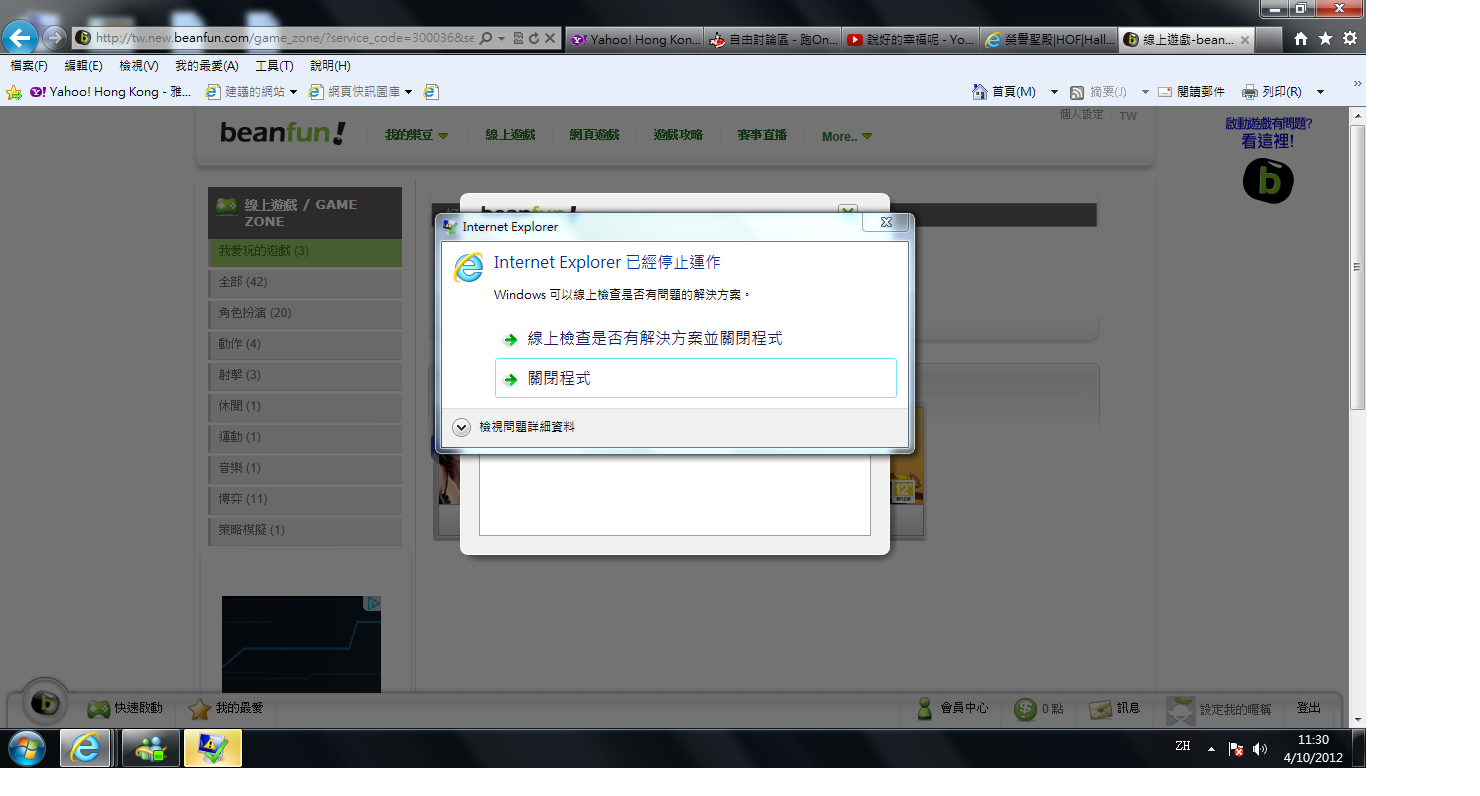This screenshot has height=796, width=1480.
Task: Click 關閉程式 to close the program
Action: tap(696, 379)
